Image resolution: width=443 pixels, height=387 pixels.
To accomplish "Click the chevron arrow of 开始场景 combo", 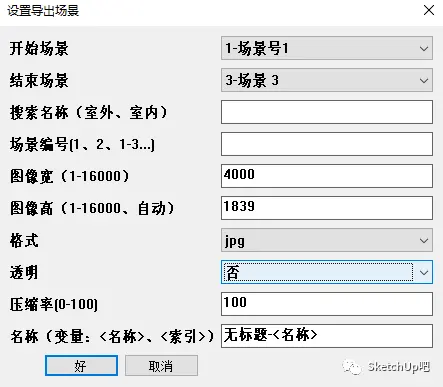I will pyautogui.click(x=424, y=49).
